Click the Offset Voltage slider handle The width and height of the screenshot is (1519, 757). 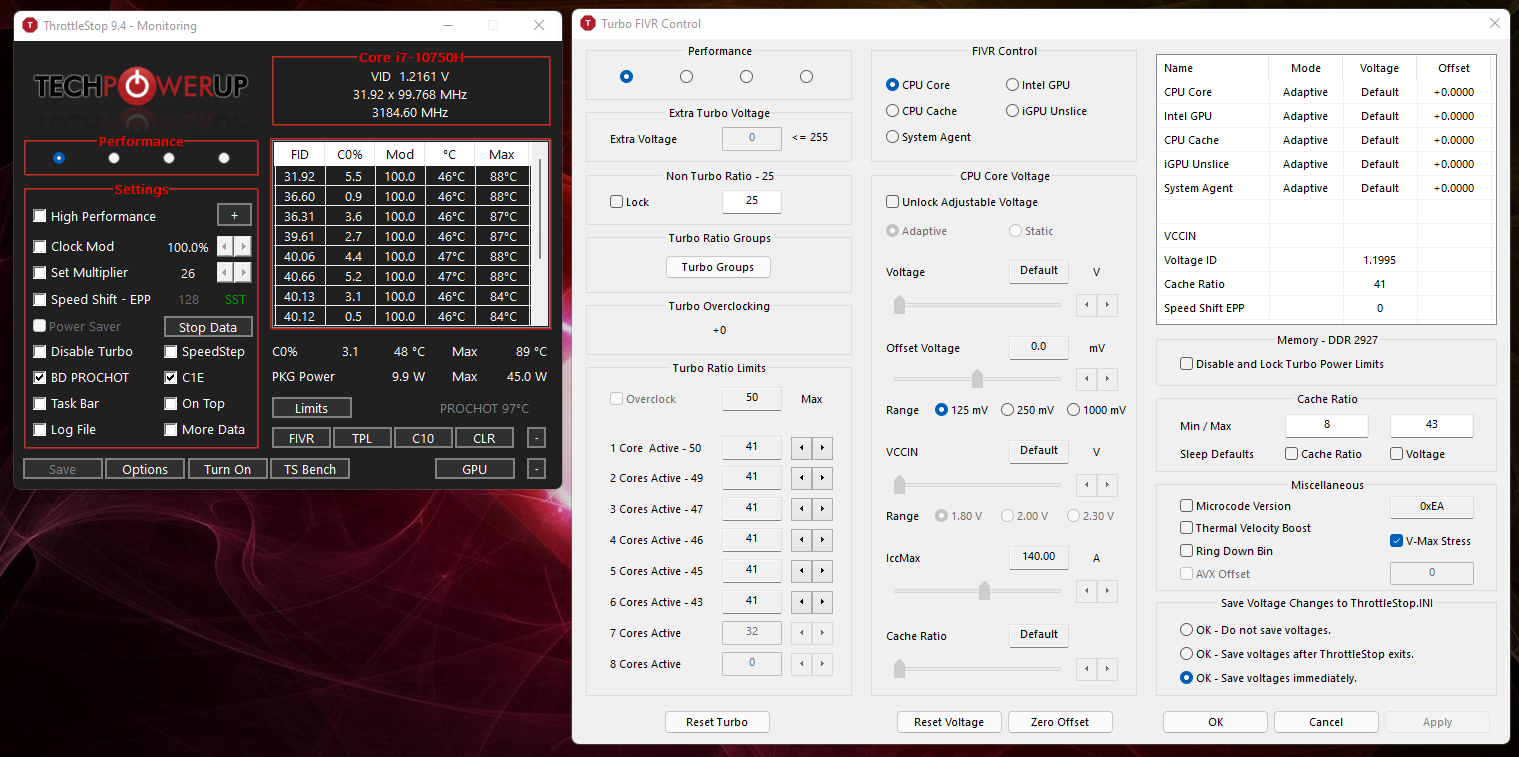(x=977, y=379)
